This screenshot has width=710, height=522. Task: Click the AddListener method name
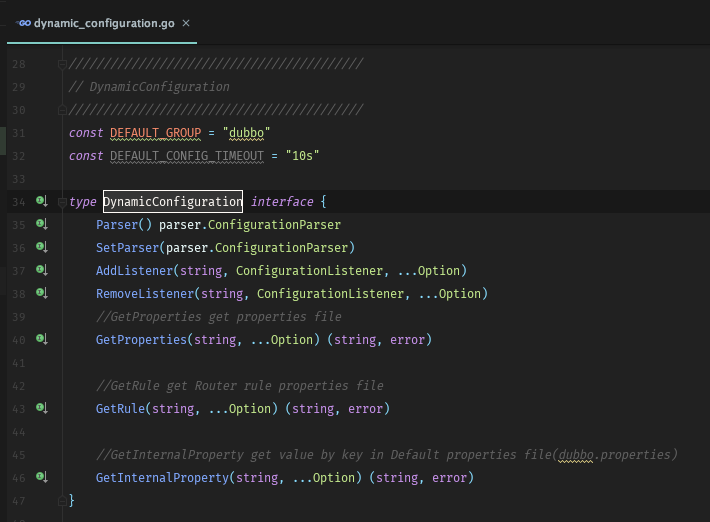pyautogui.click(x=134, y=271)
